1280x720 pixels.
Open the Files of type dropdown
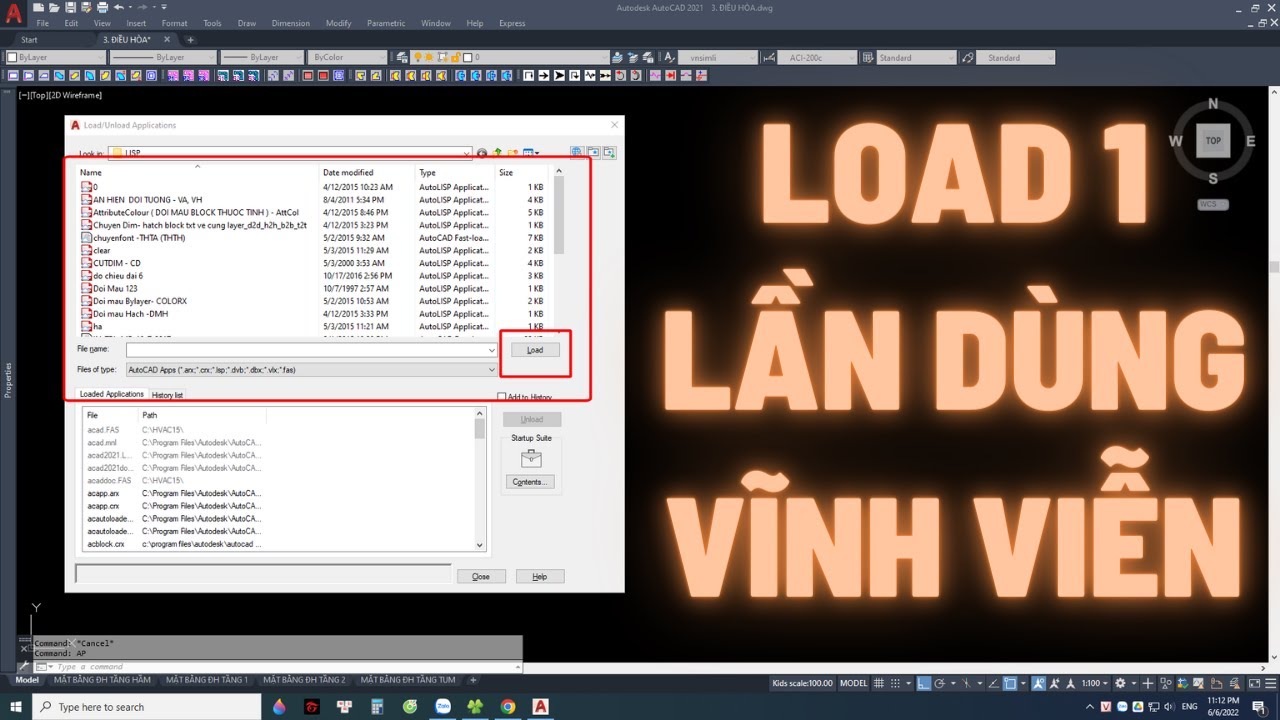[x=491, y=370]
